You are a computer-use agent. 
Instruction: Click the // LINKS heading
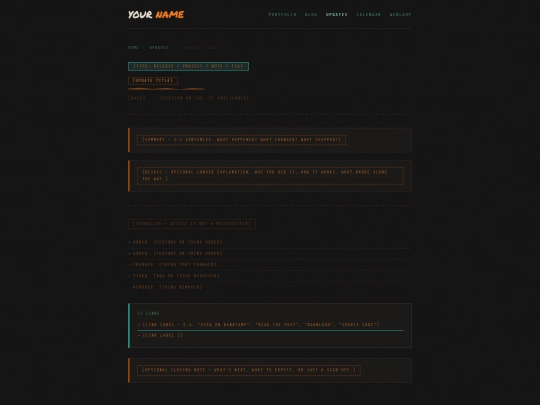(x=148, y=313)
